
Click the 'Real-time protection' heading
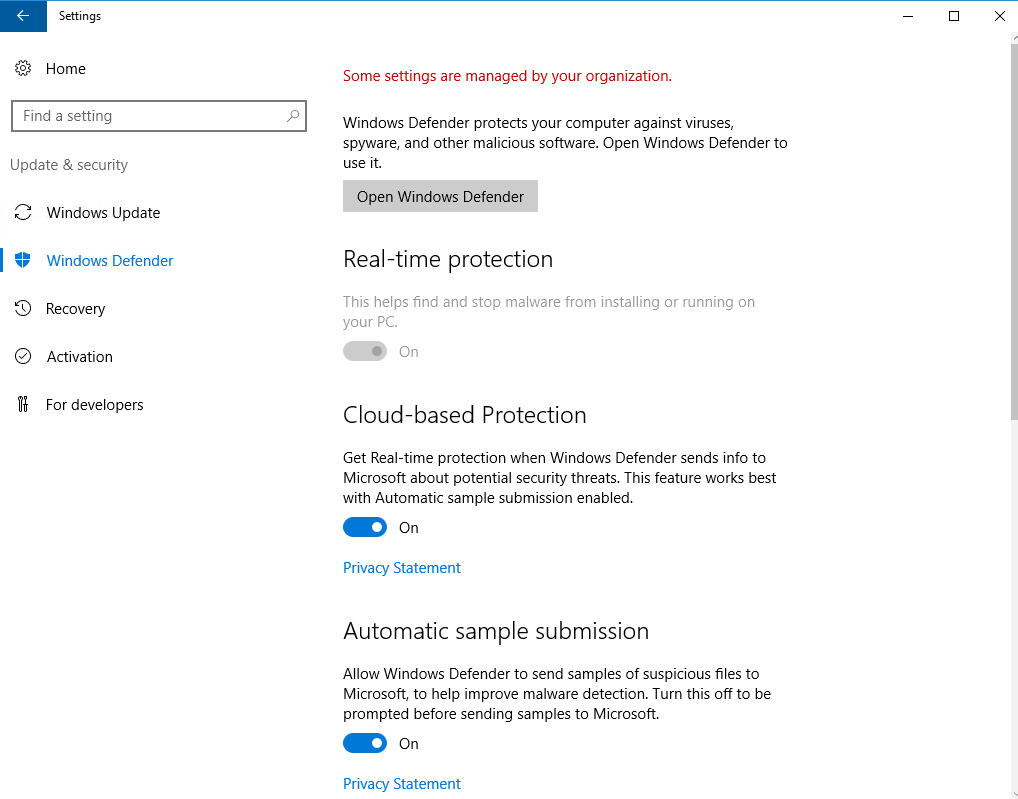(x=448, y=259)
